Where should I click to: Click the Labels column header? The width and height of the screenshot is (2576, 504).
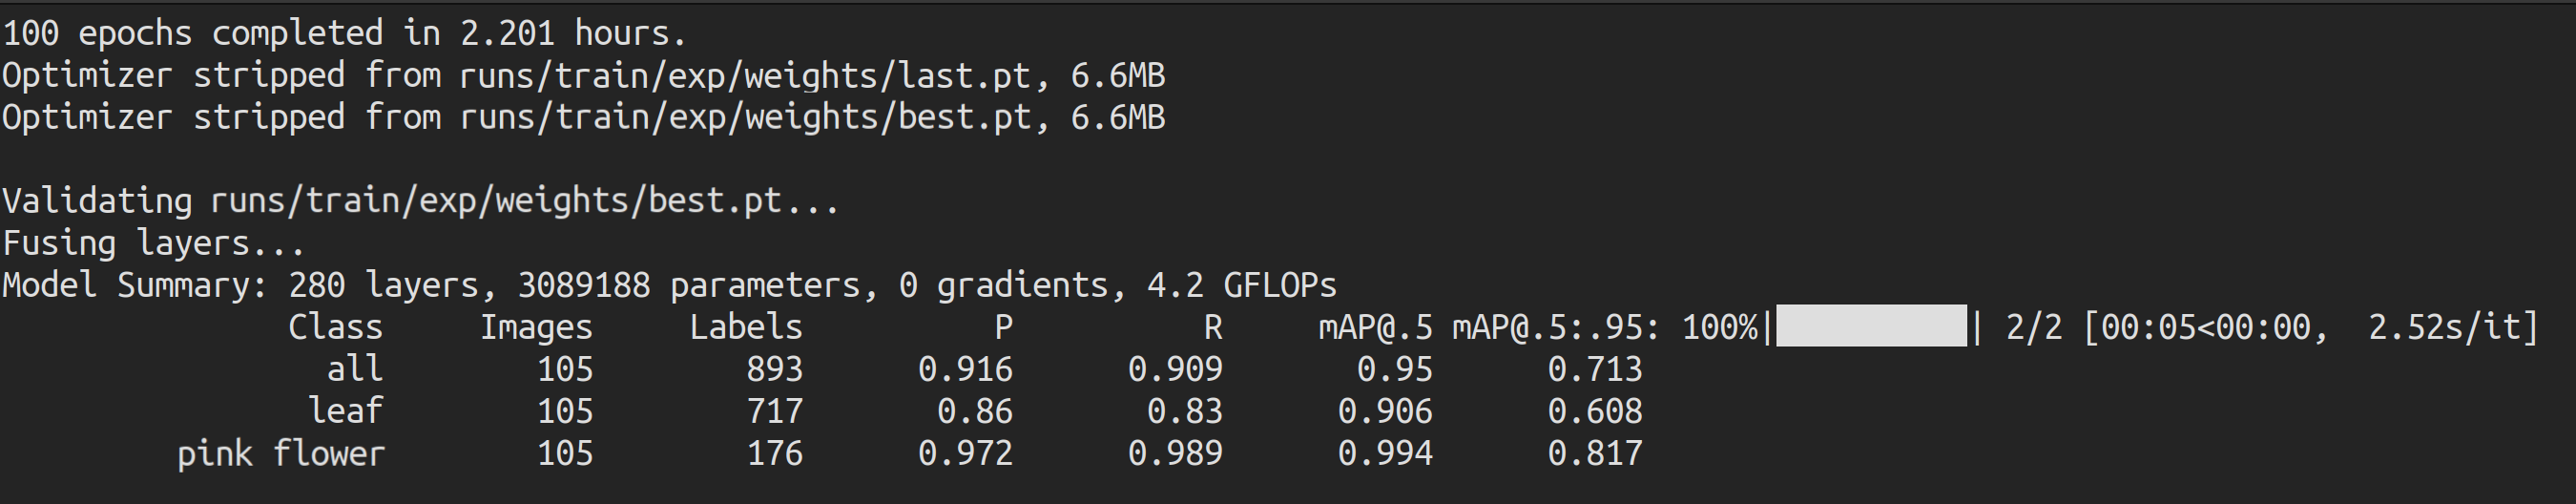click(746, 328)
